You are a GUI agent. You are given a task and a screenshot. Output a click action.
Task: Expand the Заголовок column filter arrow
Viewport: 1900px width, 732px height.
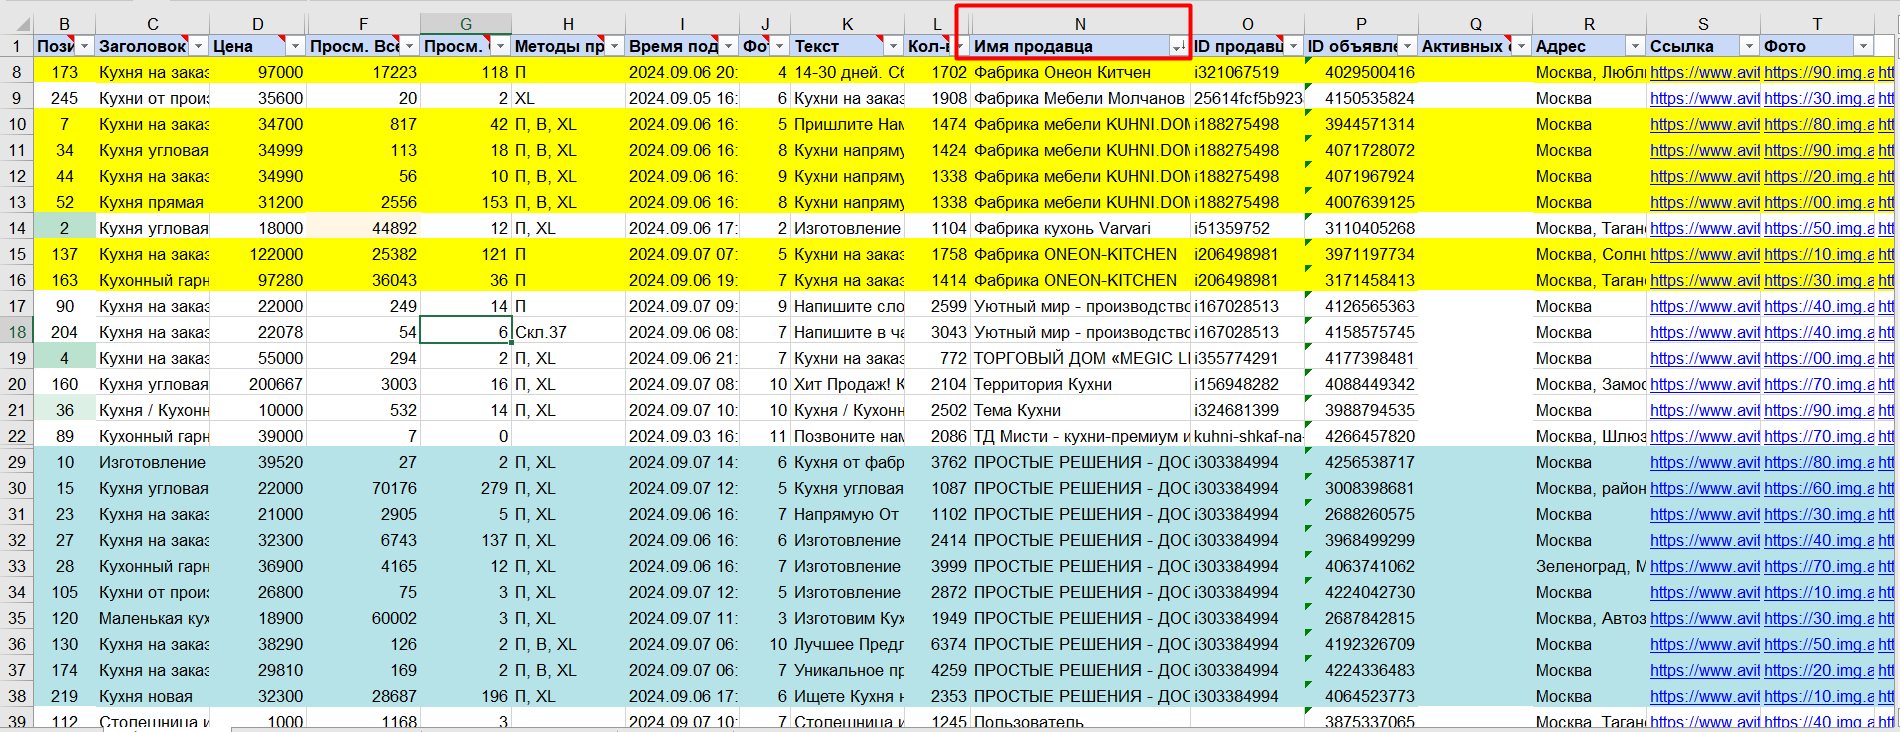[x=198, y=46]
